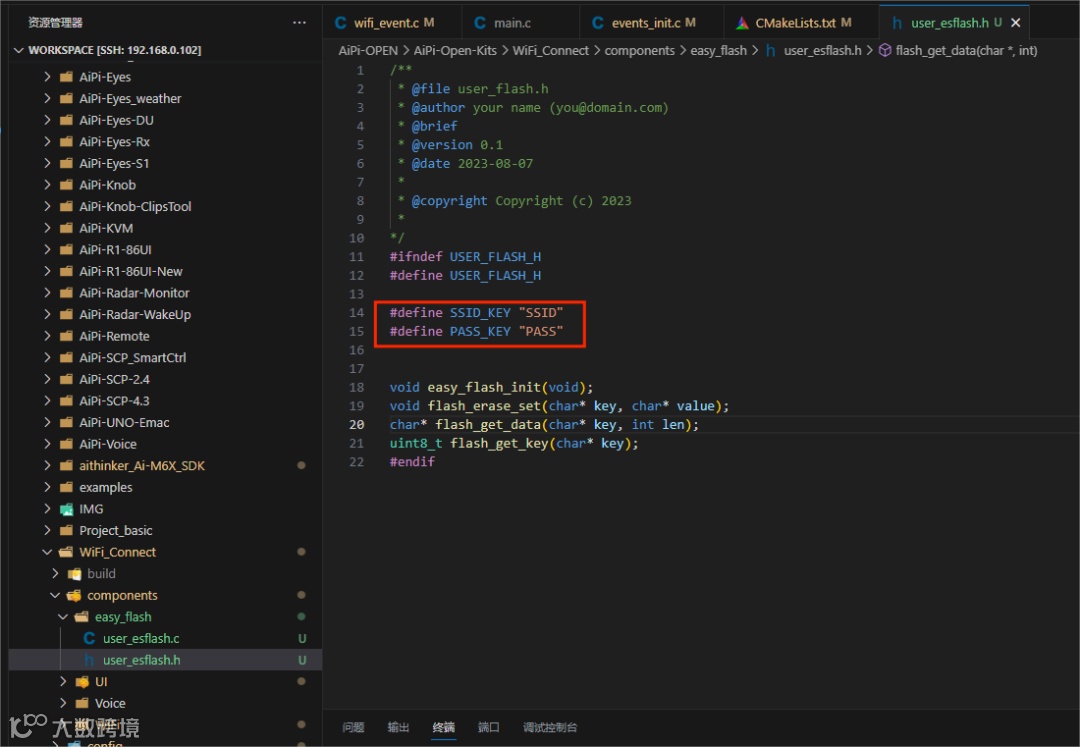Click the CMake icon on CMakeLists.txt tab
This screenshot has height=747, width=1080.
click(742, 22)
